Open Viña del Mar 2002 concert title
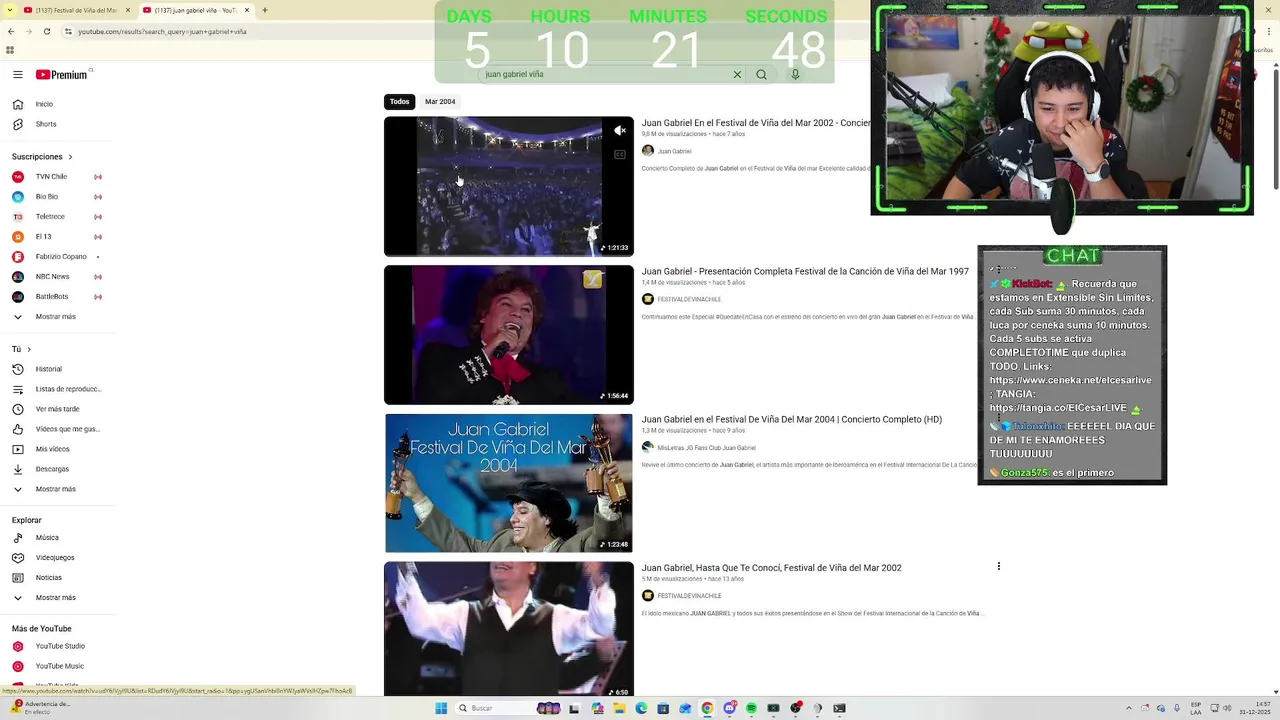Viewport: 1280px width, 720px height. coord(756,123)
